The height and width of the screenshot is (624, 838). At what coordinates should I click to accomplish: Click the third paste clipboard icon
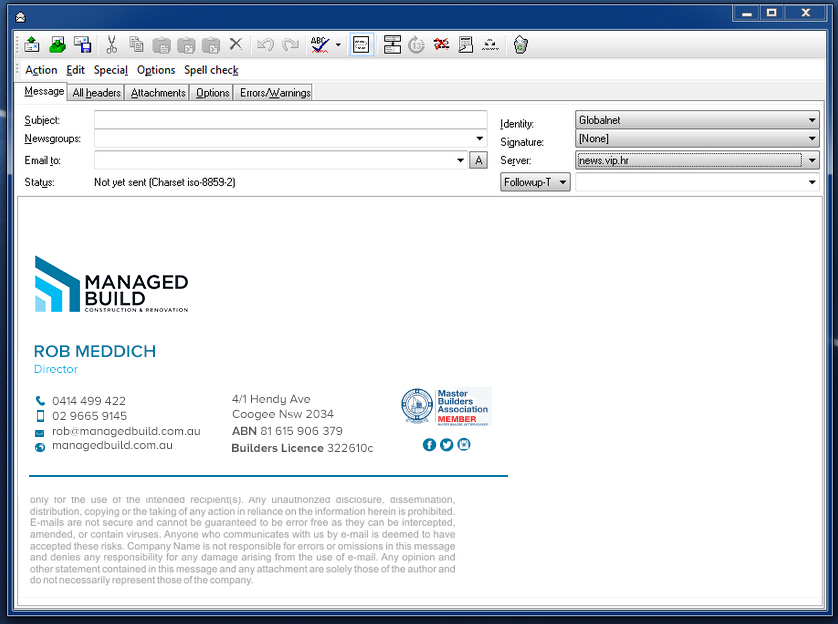211,45
